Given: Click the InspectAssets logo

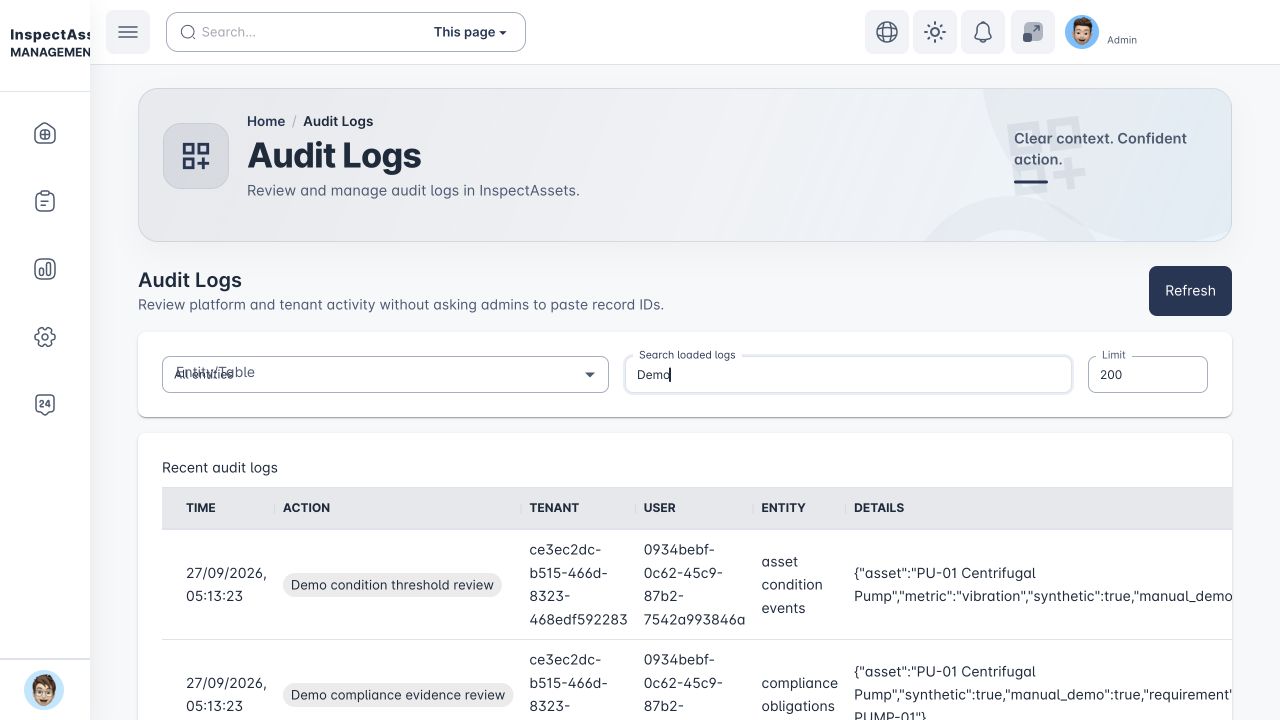Looking at the screenshot, I should click(x=50, y=43).
